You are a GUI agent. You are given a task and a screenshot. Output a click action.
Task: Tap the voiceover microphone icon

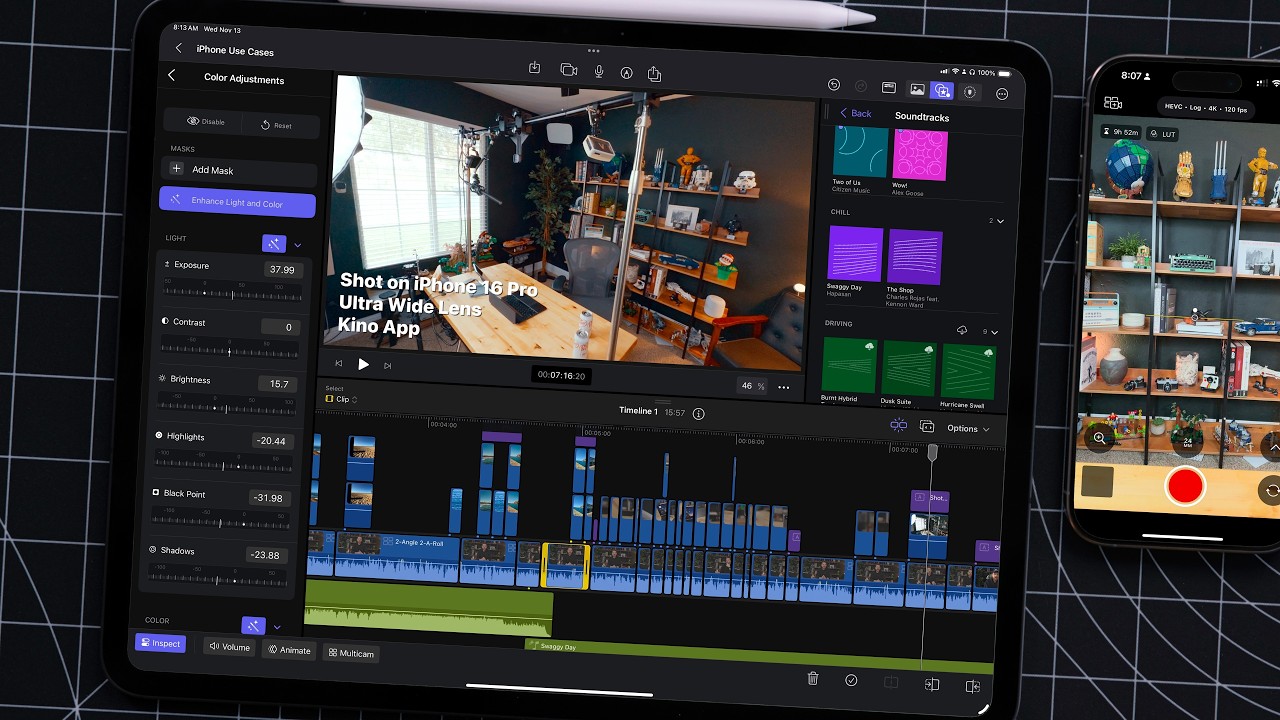[x=599, y=71]
